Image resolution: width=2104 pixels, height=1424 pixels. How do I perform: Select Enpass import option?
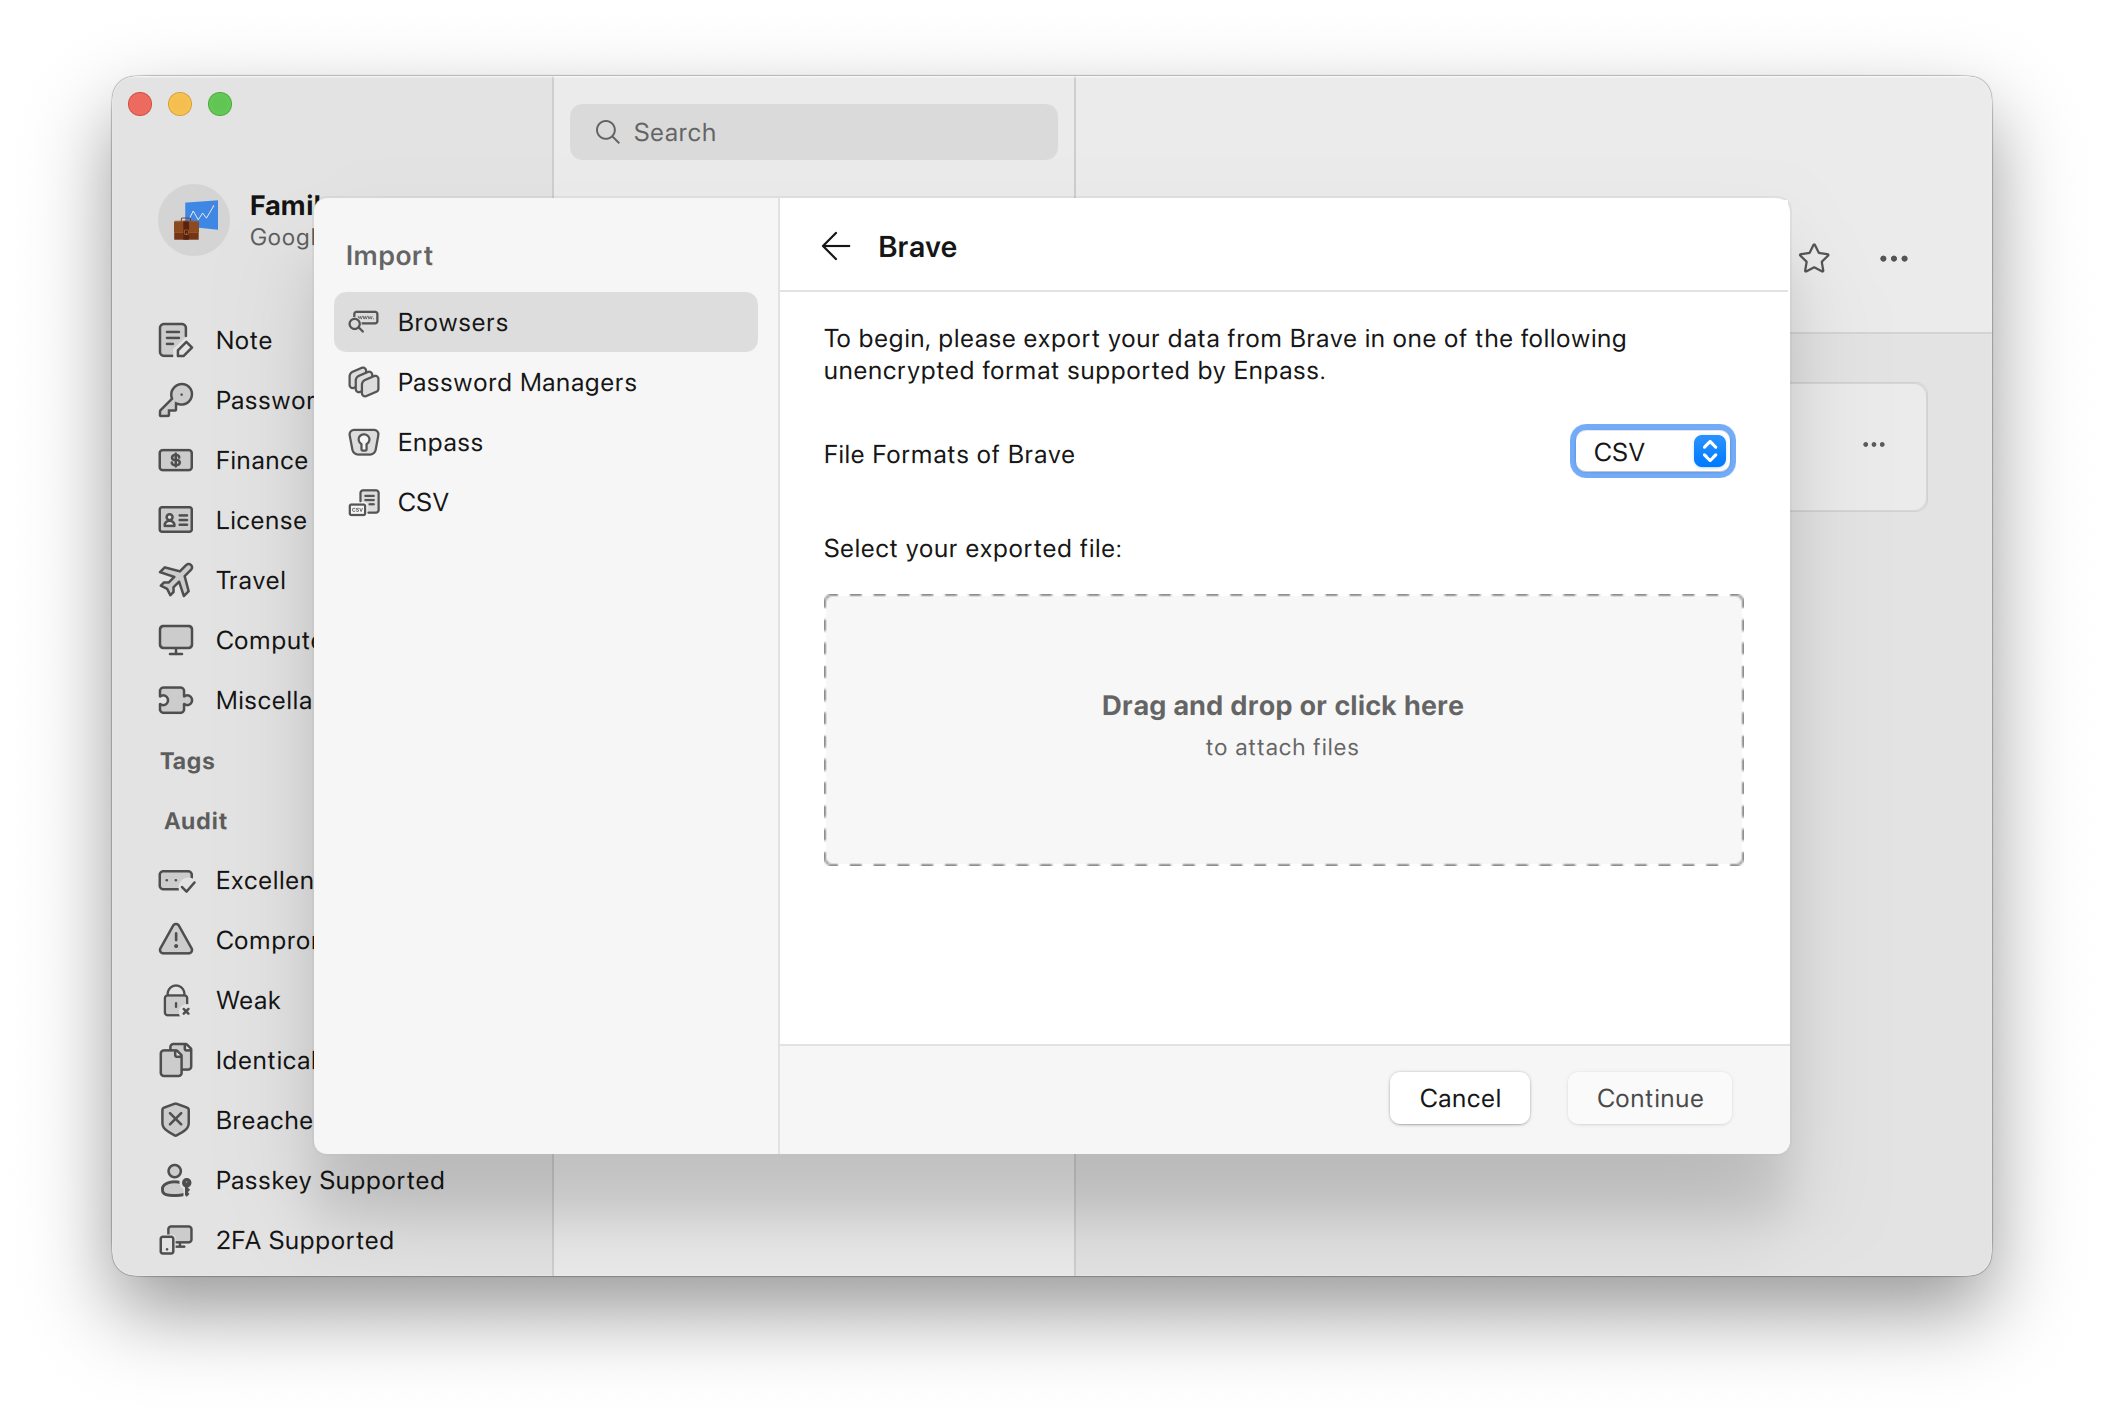[546, 442]
